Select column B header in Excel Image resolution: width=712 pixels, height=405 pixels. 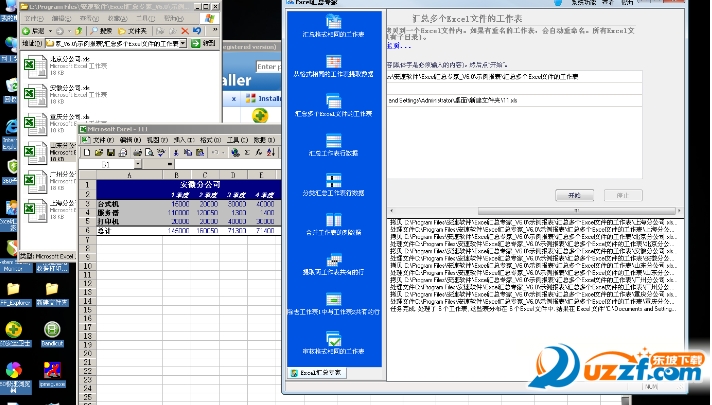177,175
